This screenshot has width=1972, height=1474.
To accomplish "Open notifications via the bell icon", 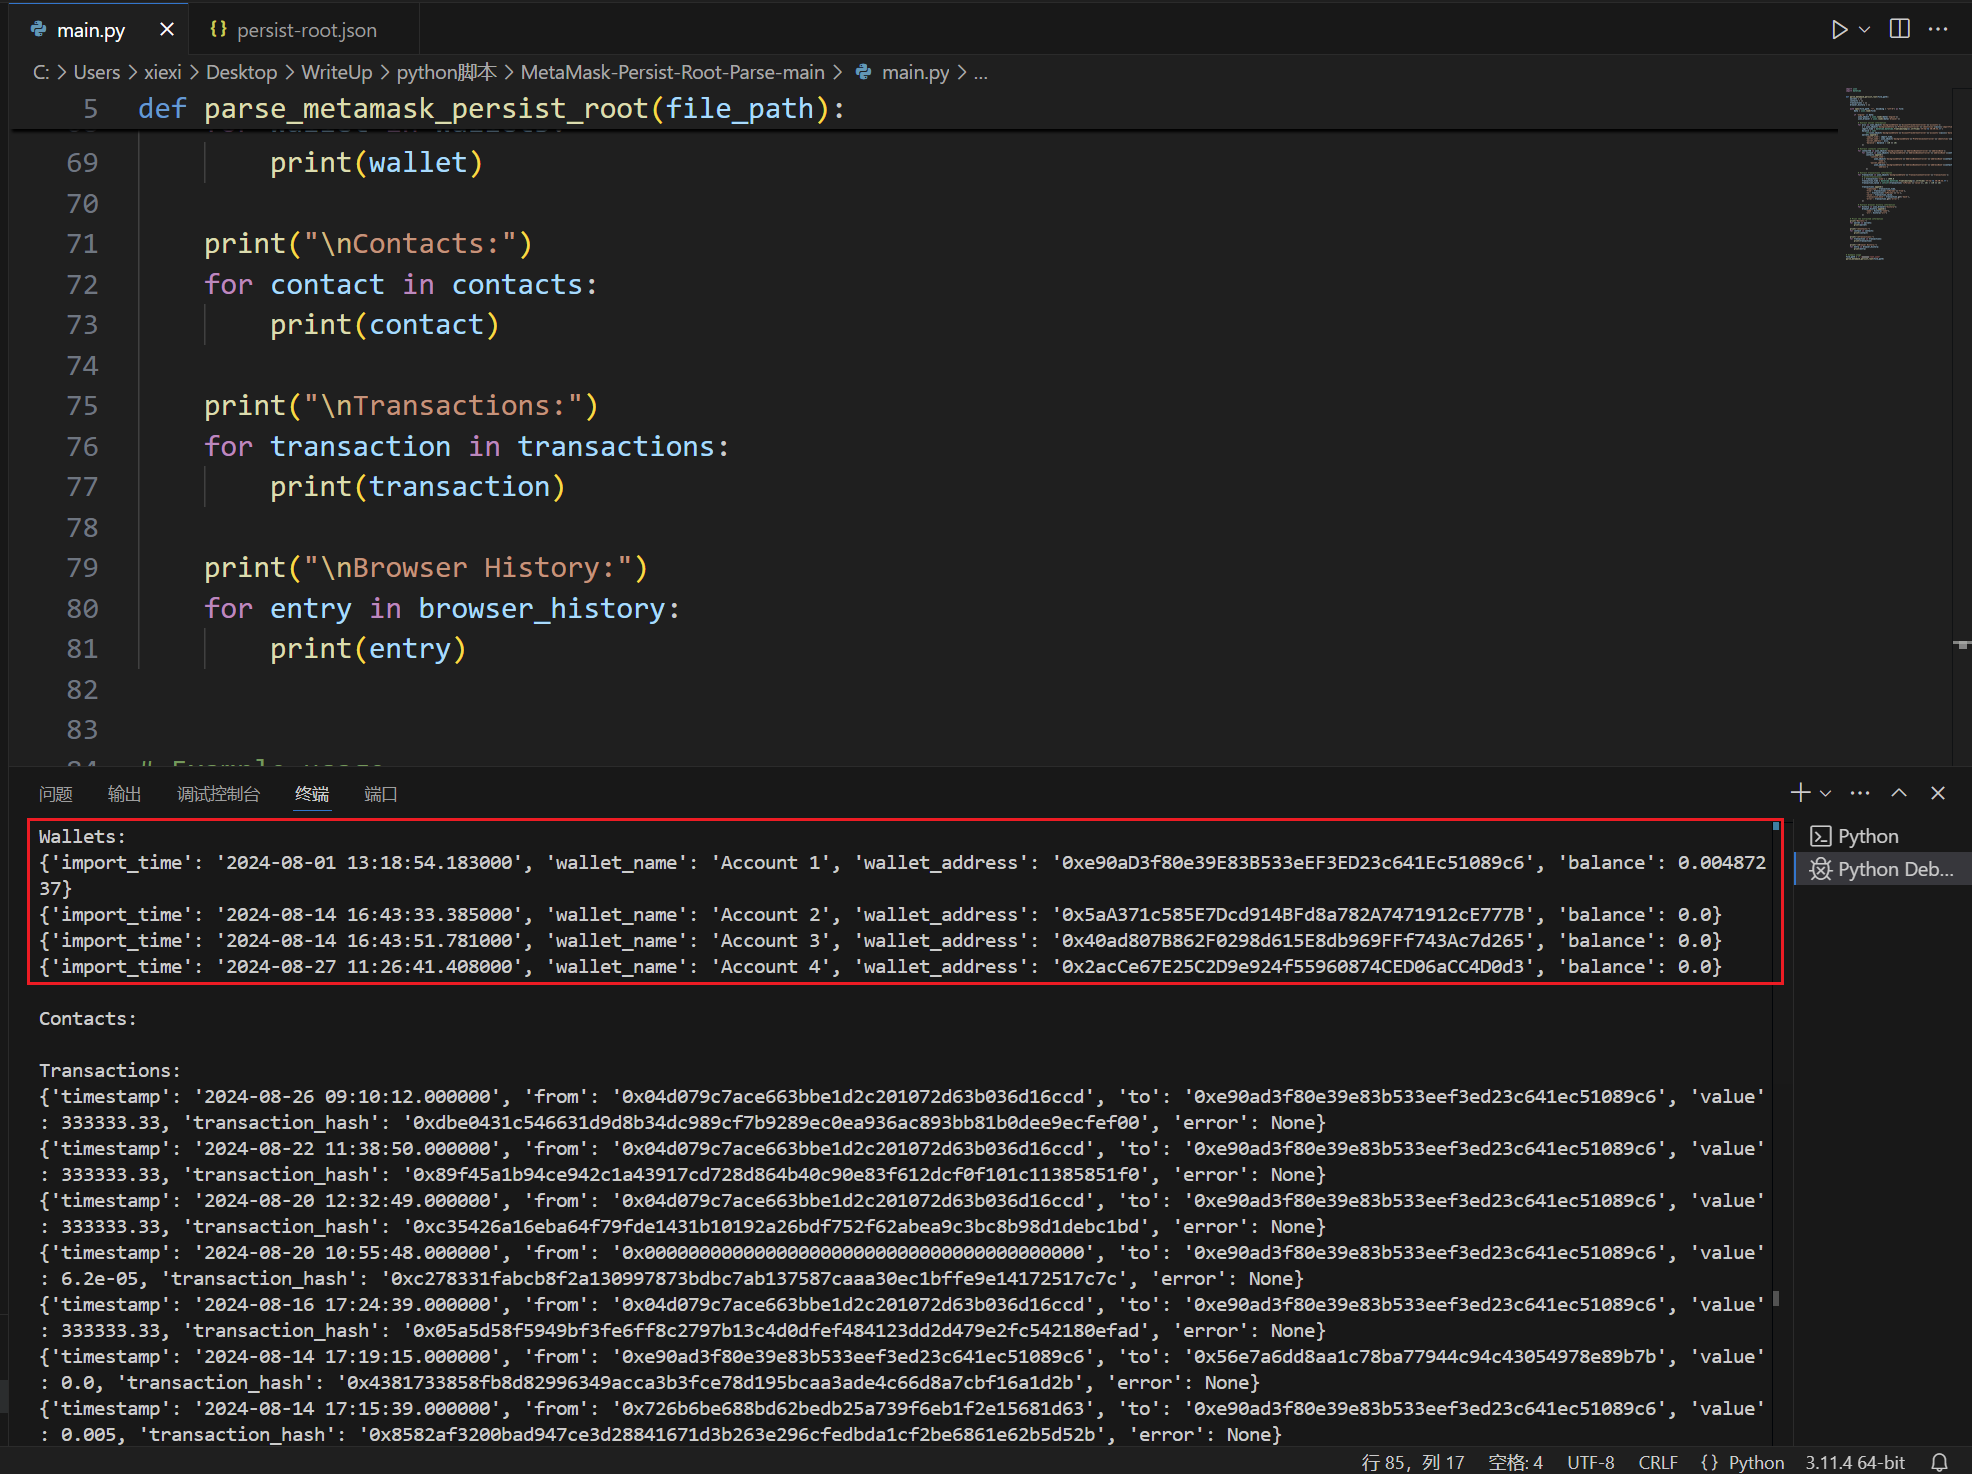I will pos(1939,1461).
